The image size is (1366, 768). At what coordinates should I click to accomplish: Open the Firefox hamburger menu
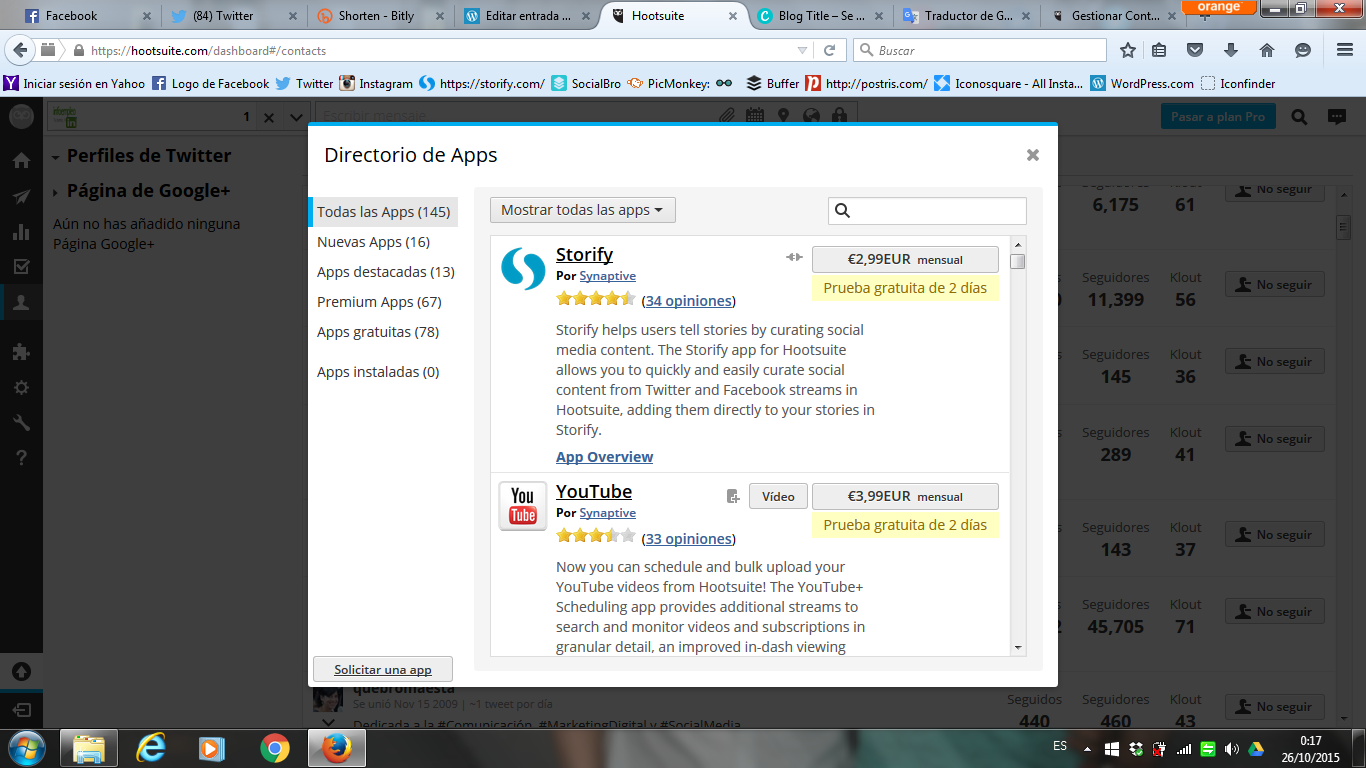tap(1345, 50)
